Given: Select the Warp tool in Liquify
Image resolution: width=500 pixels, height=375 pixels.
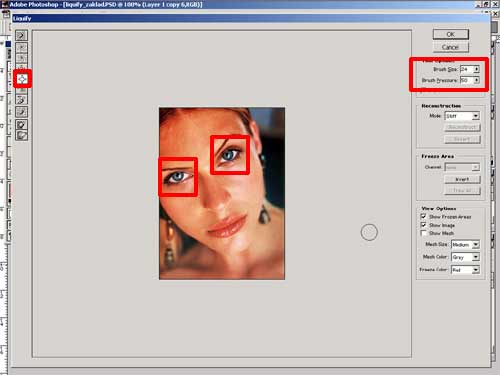Looking at the screenshot, I should point(21,35).
